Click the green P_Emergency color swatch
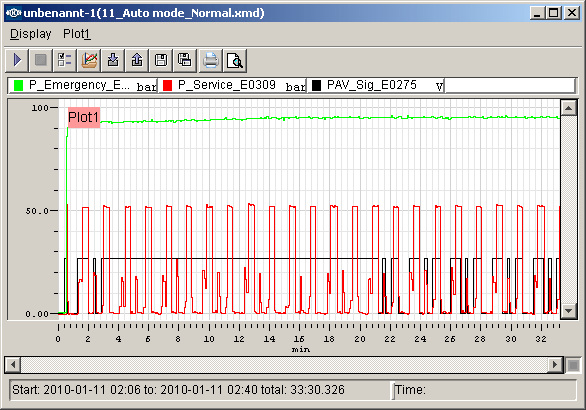Screen dimensions: 586x410 (18, 86)
